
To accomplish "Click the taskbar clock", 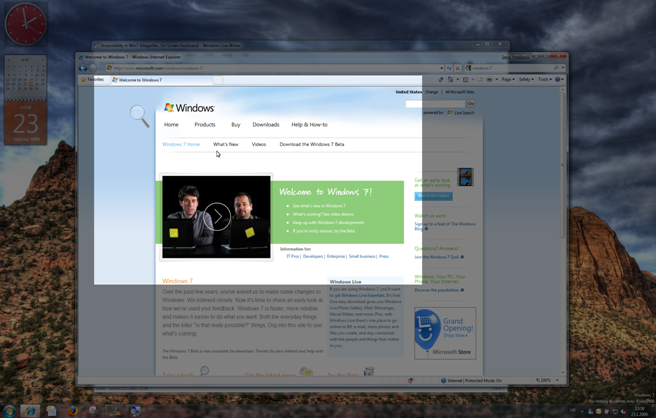I will (x=639, y=411).
